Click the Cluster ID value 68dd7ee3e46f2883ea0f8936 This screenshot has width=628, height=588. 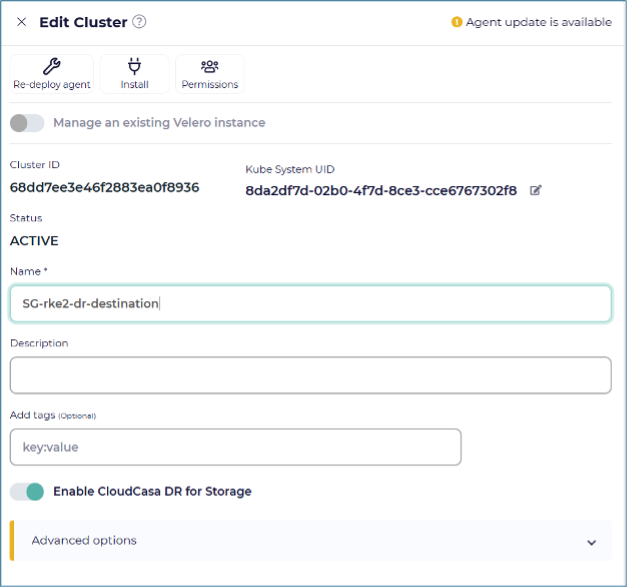(104, 187)
